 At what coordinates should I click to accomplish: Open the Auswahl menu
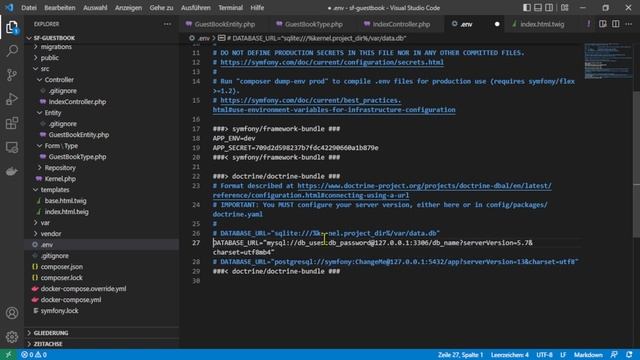(x=95, y=8)
